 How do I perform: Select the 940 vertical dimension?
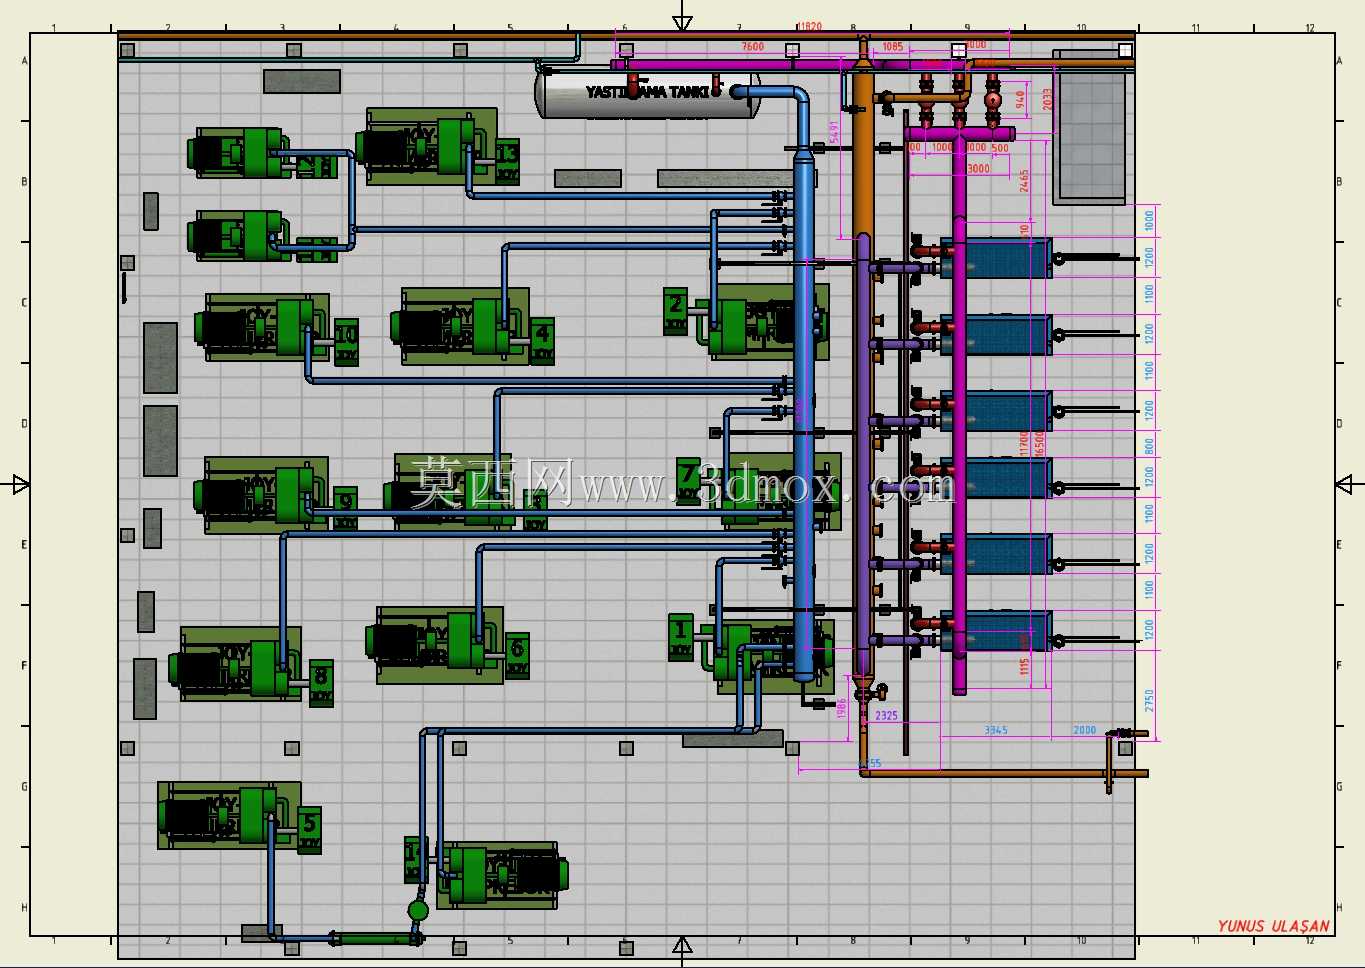coord(1020,100)
